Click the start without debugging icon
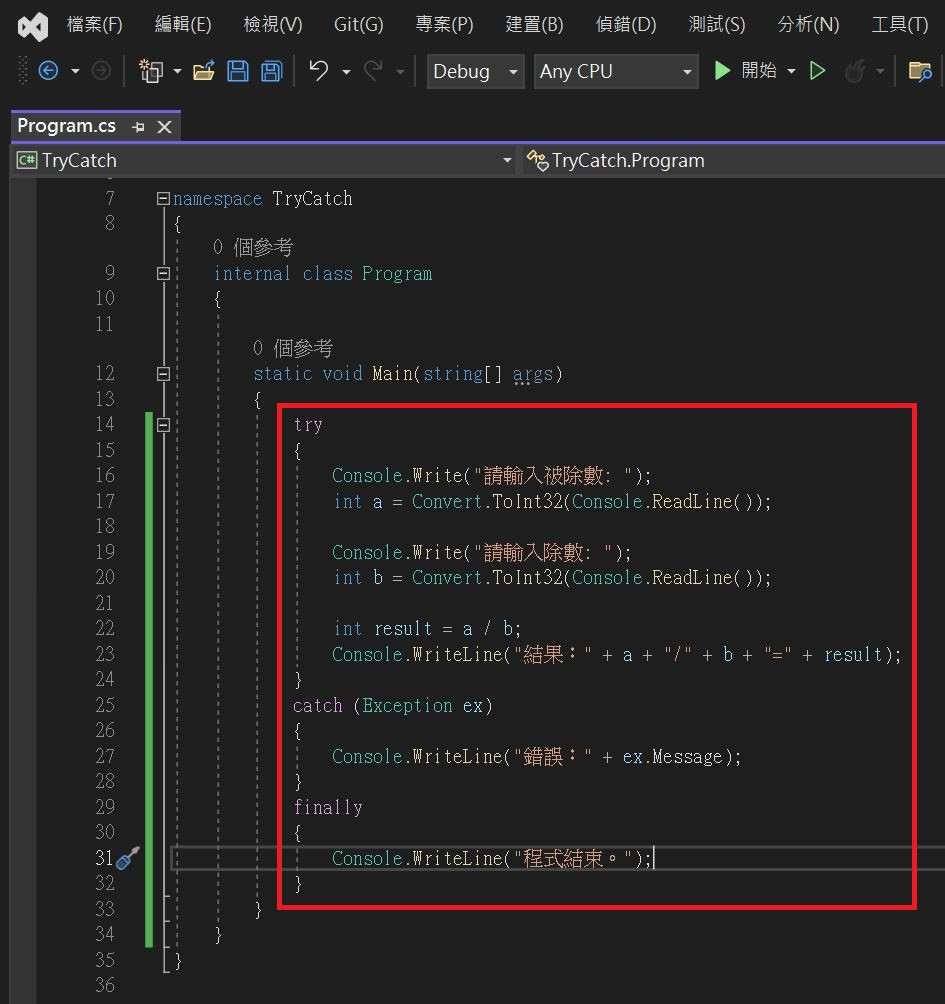The width and height of the screenshot is (945, 1004). (818, 70)
